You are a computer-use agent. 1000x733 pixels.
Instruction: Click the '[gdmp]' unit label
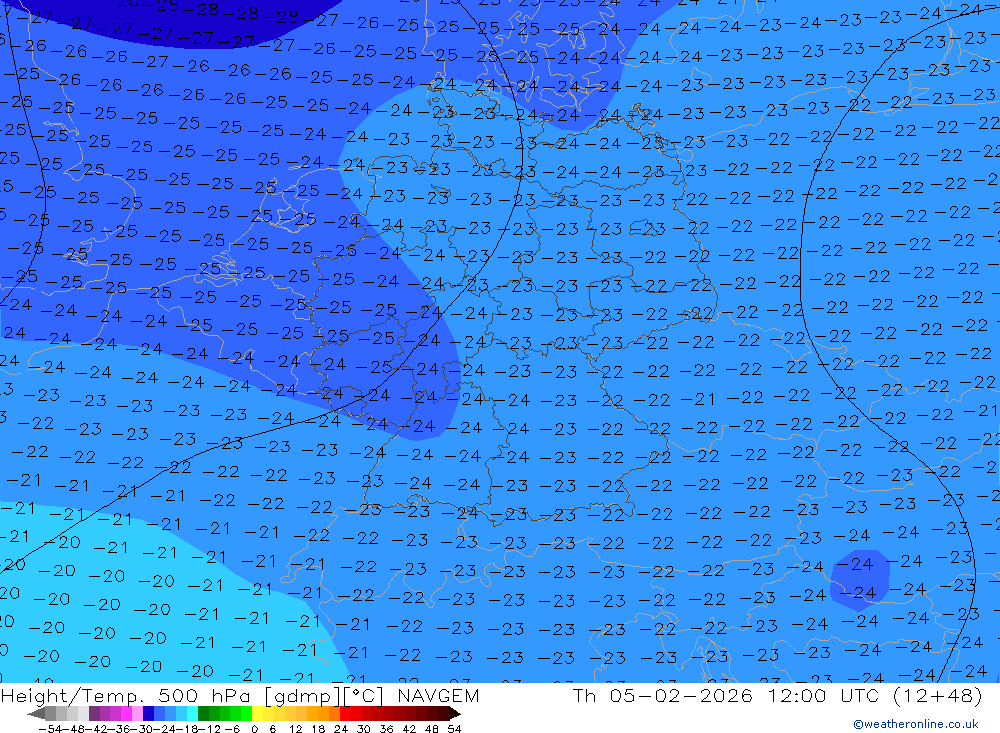pyautogui.click(x=304, y=696)
